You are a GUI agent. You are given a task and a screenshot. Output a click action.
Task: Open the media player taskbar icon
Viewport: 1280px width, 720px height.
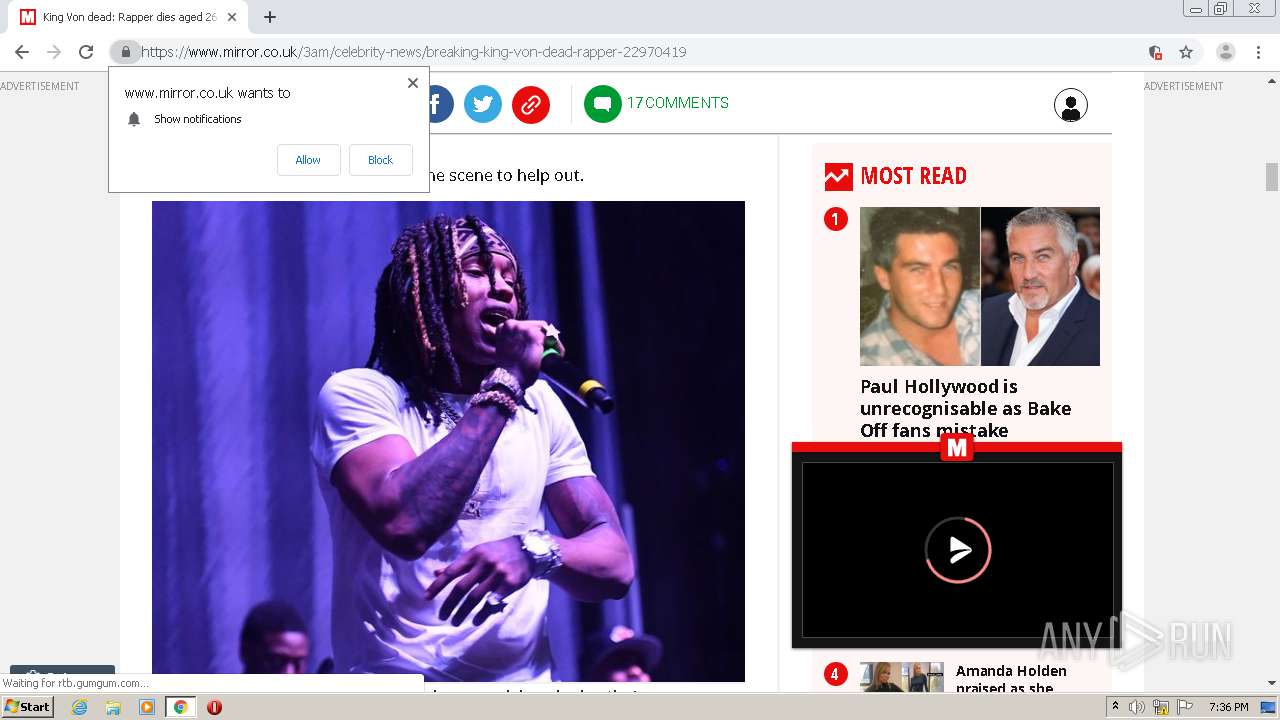tap(147, 707)
